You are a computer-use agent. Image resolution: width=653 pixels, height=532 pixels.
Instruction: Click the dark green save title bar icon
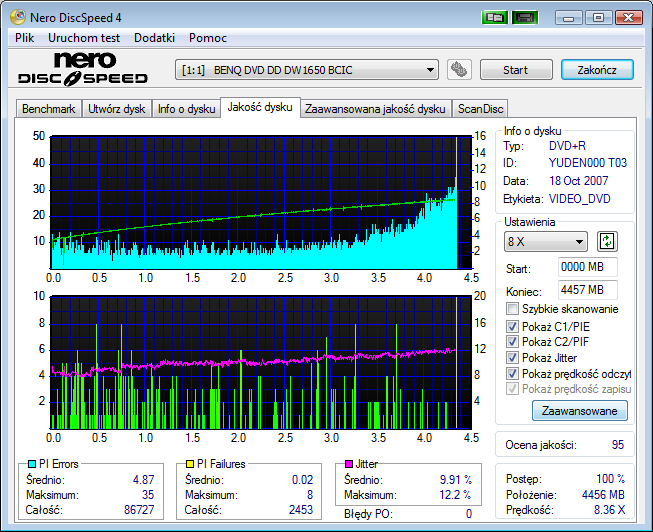click(525, 17)
